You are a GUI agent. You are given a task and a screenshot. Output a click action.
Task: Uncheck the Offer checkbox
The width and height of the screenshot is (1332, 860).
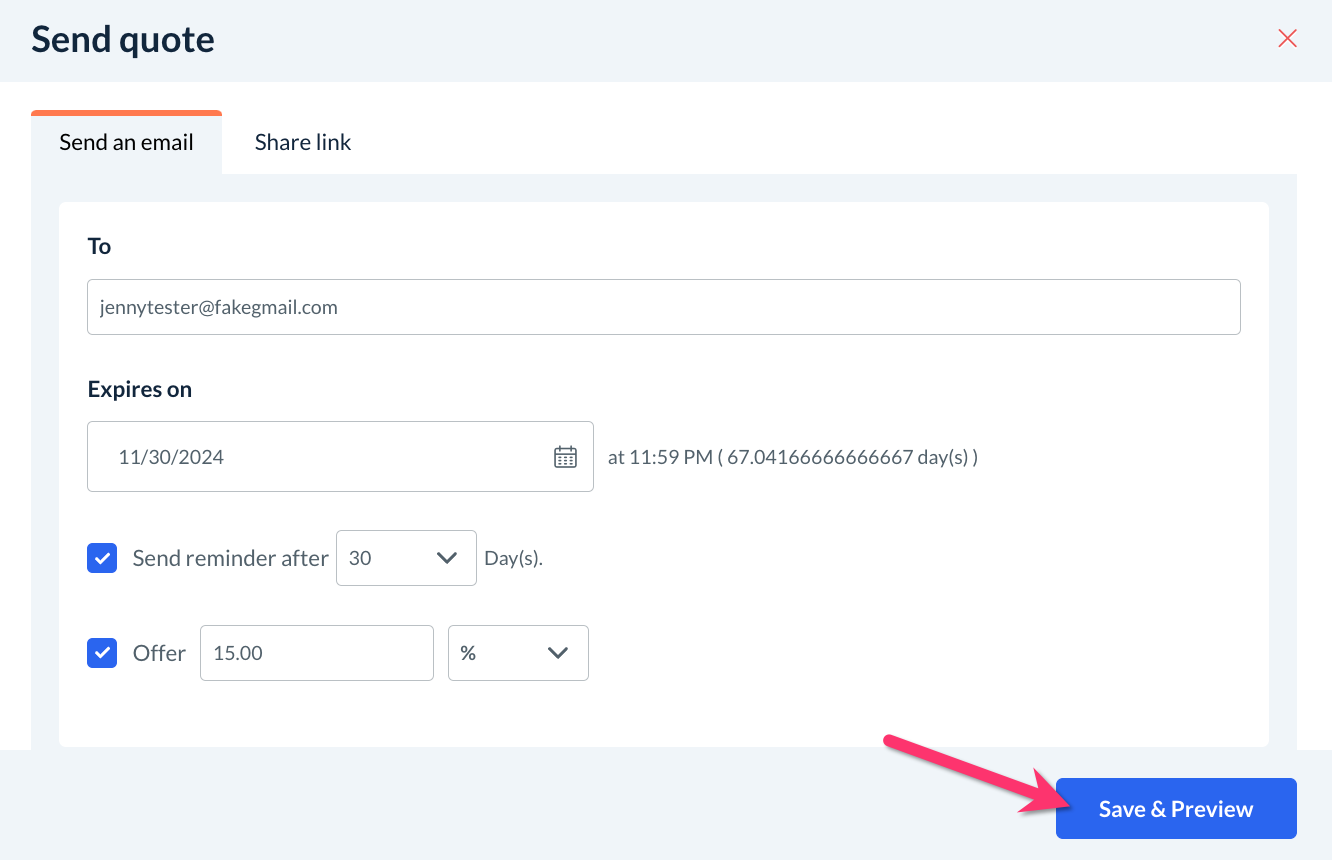[102, 653]
